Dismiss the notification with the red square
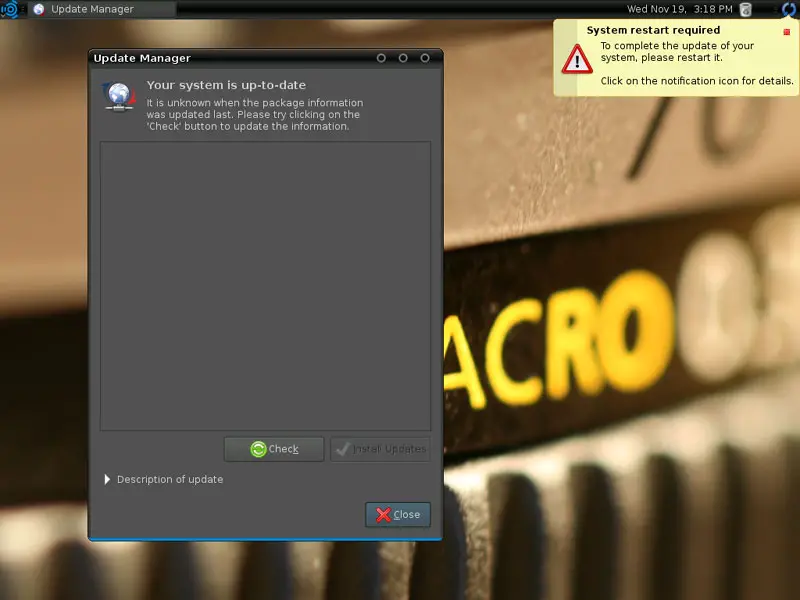This screenshot has height=600, width=800. click(x=786, y=32)
